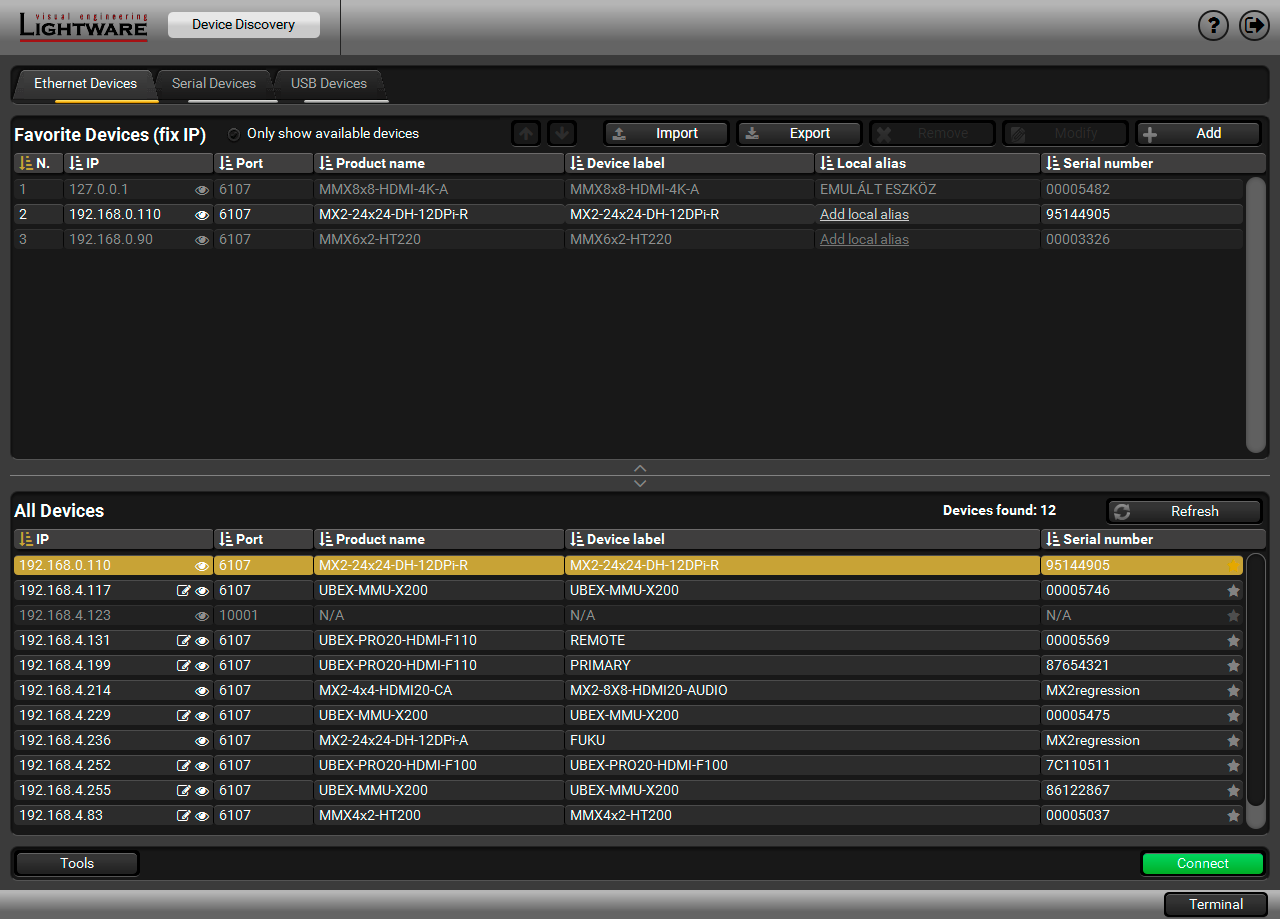Screen dimensions: 1280x919
Task: Sort favorites by Port column
Action: (264, 163)
